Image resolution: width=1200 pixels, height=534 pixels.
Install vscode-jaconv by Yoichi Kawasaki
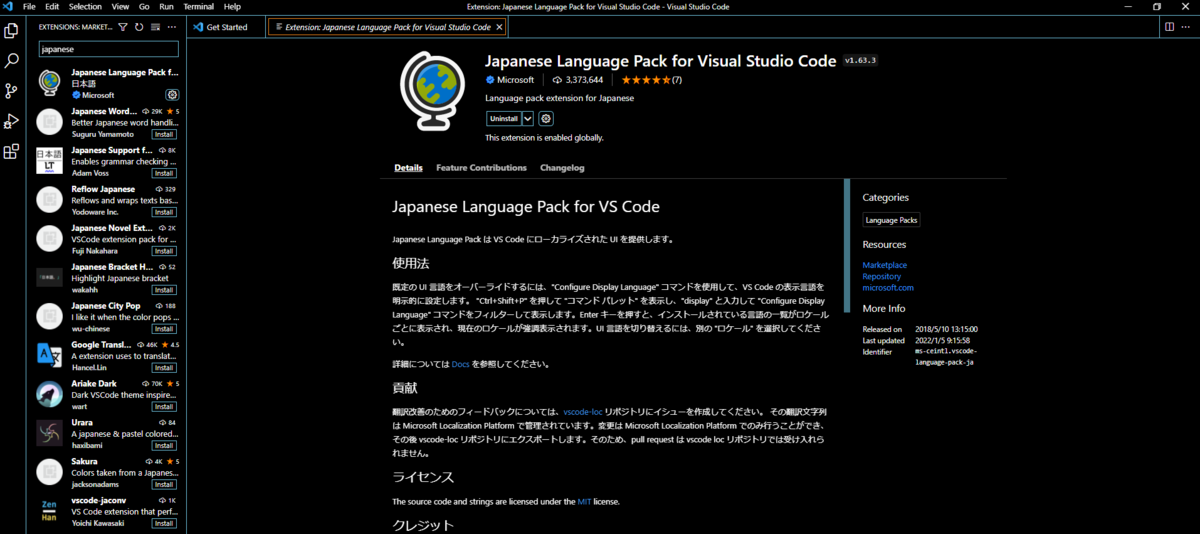[165, 524]
